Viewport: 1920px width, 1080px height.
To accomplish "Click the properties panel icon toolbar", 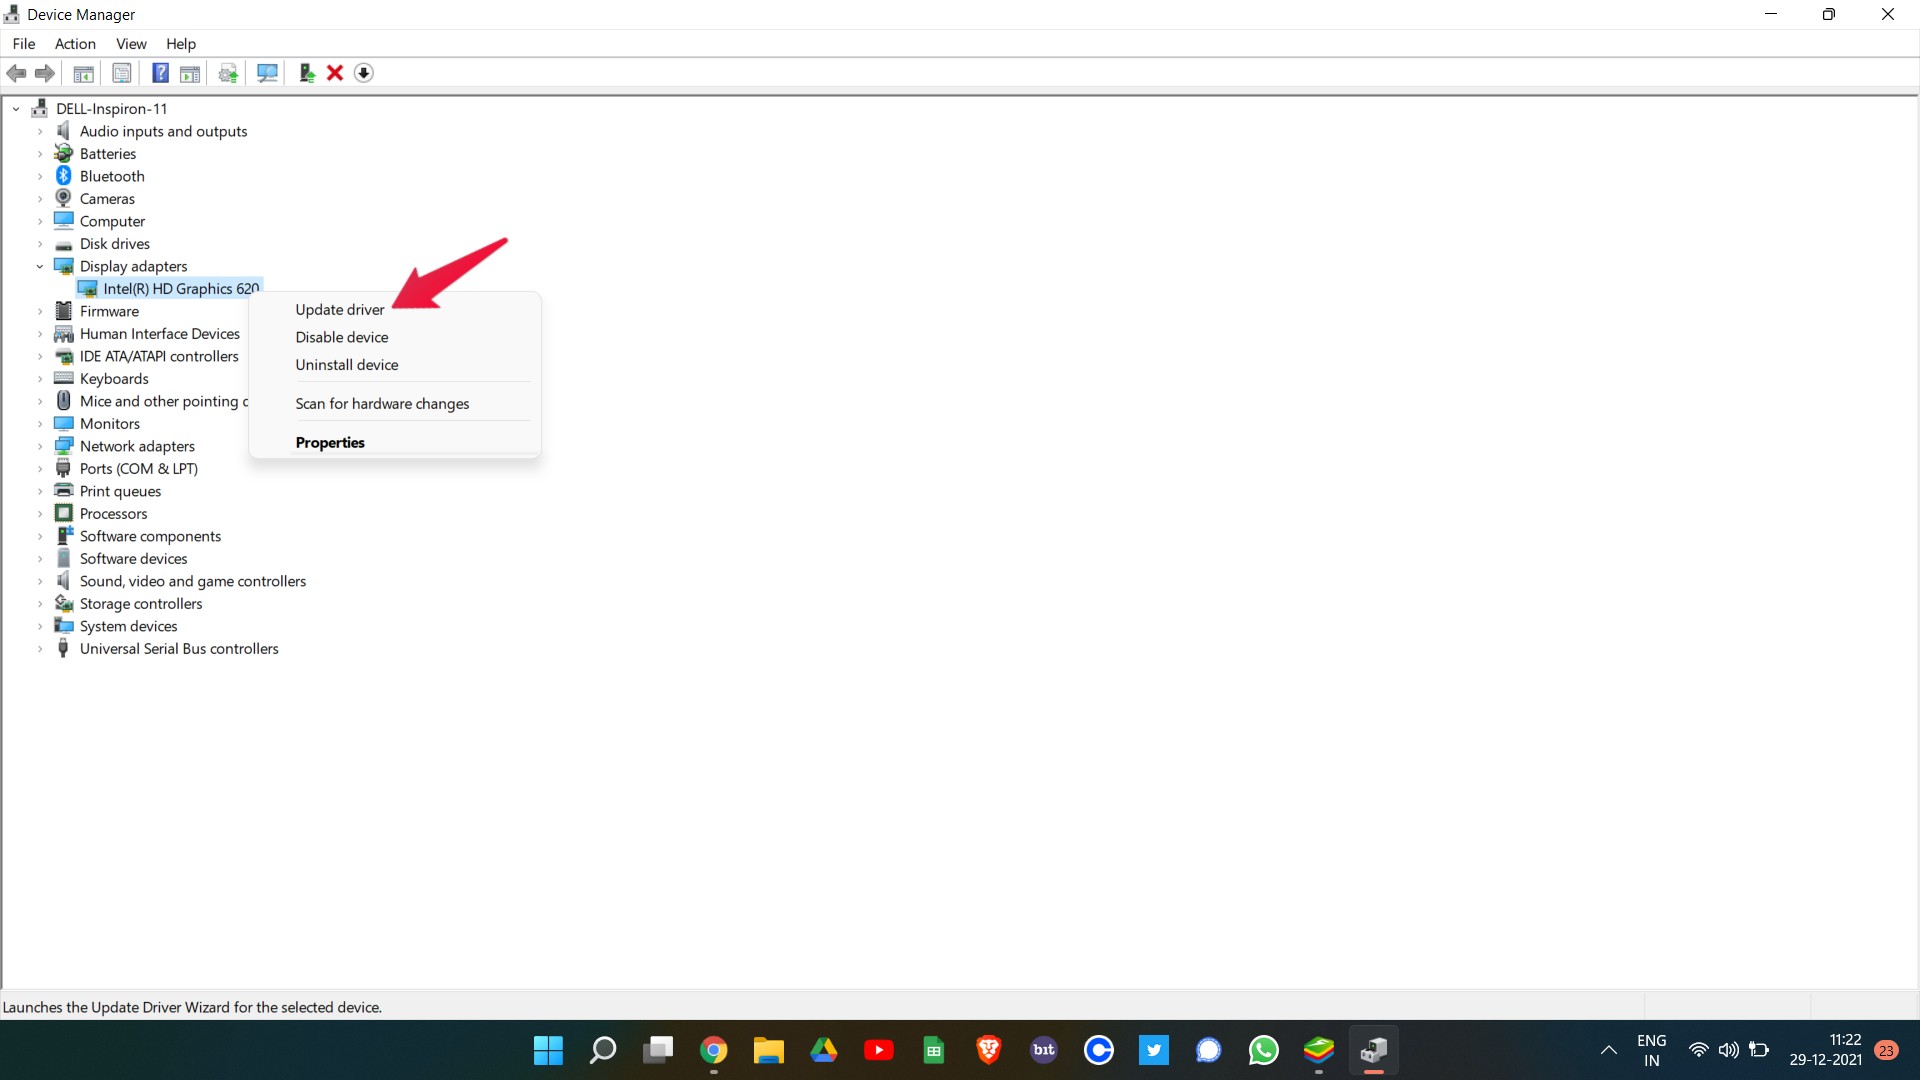I will 120,71.
